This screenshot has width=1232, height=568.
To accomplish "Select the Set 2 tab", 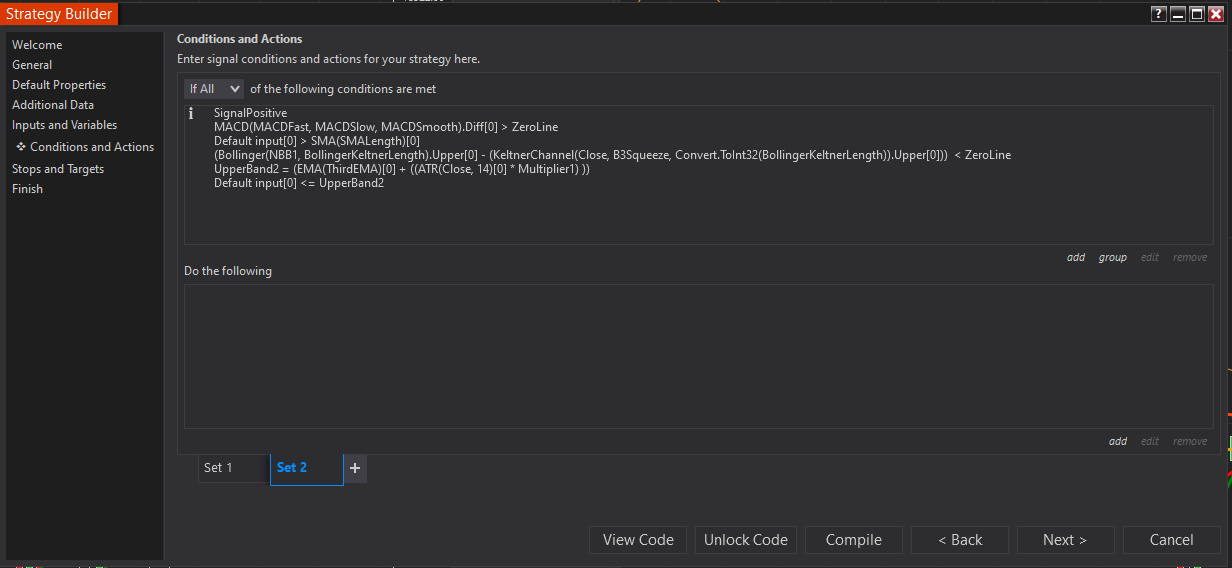I will pos(292,468).
